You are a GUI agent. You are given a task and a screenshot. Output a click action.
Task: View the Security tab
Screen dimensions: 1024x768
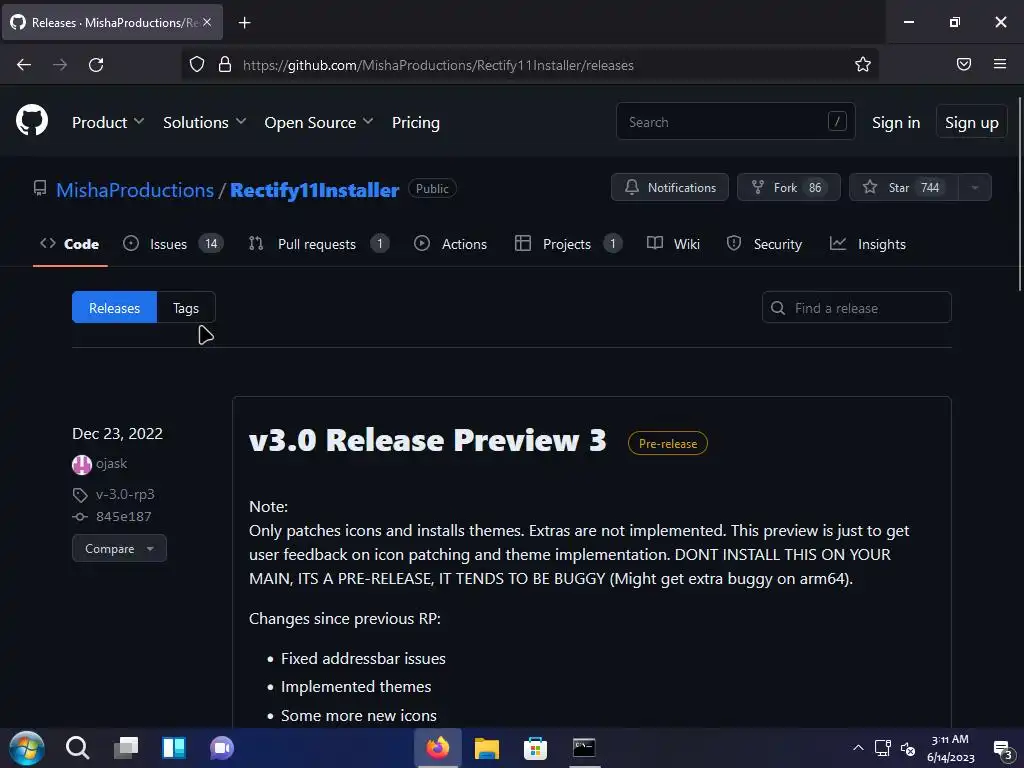point(763,244)
